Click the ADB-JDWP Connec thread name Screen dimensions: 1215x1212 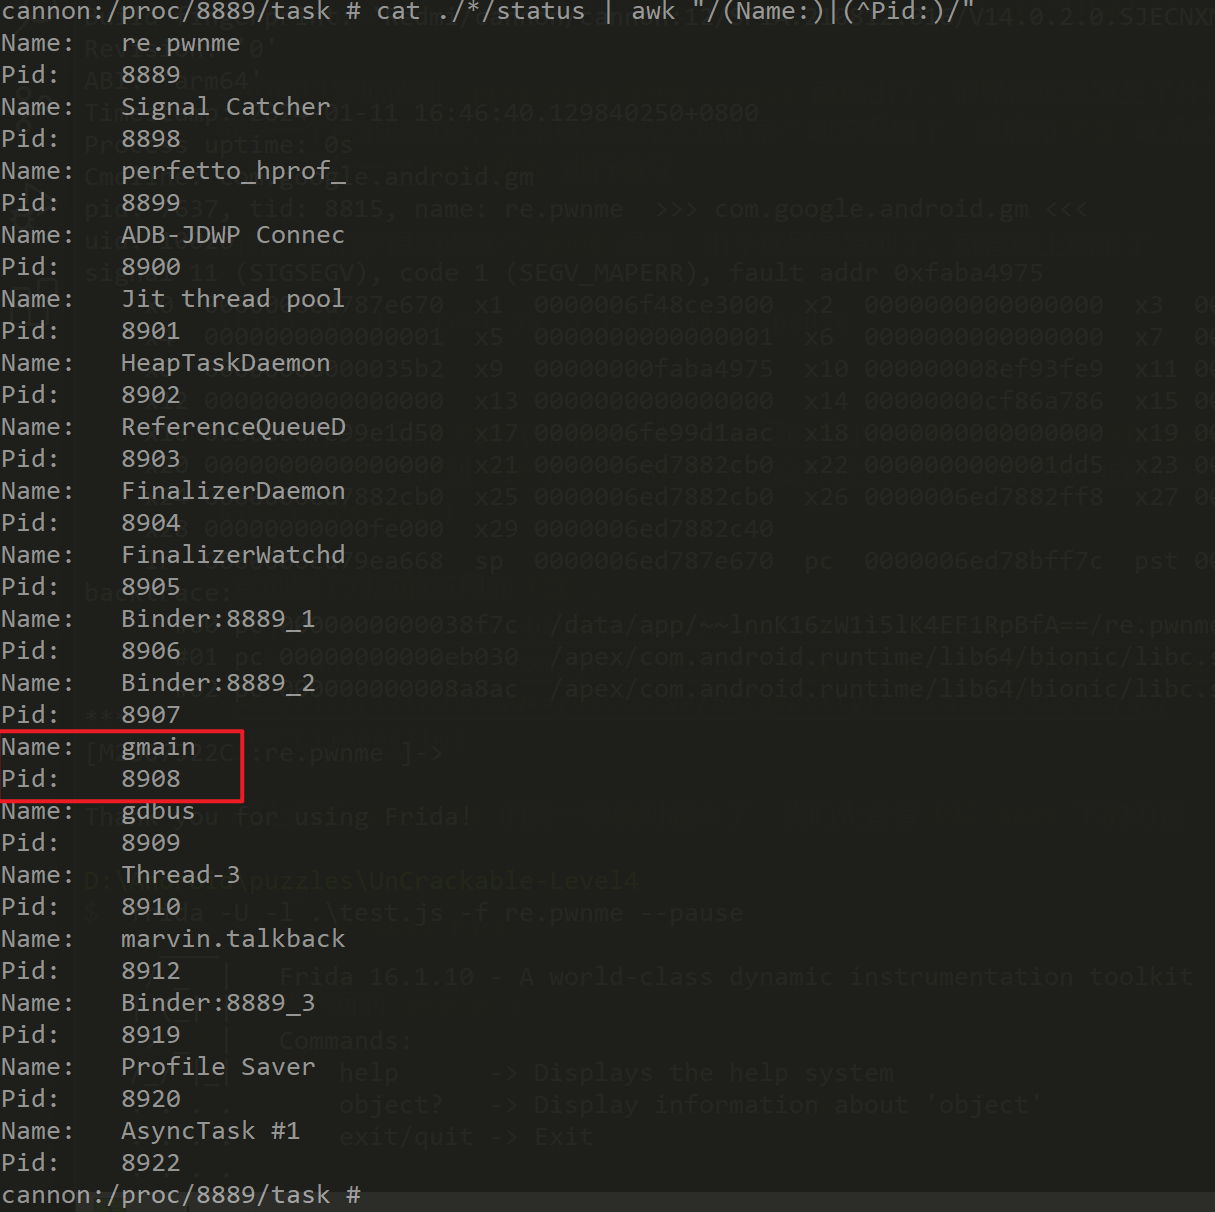coord(232,235)
